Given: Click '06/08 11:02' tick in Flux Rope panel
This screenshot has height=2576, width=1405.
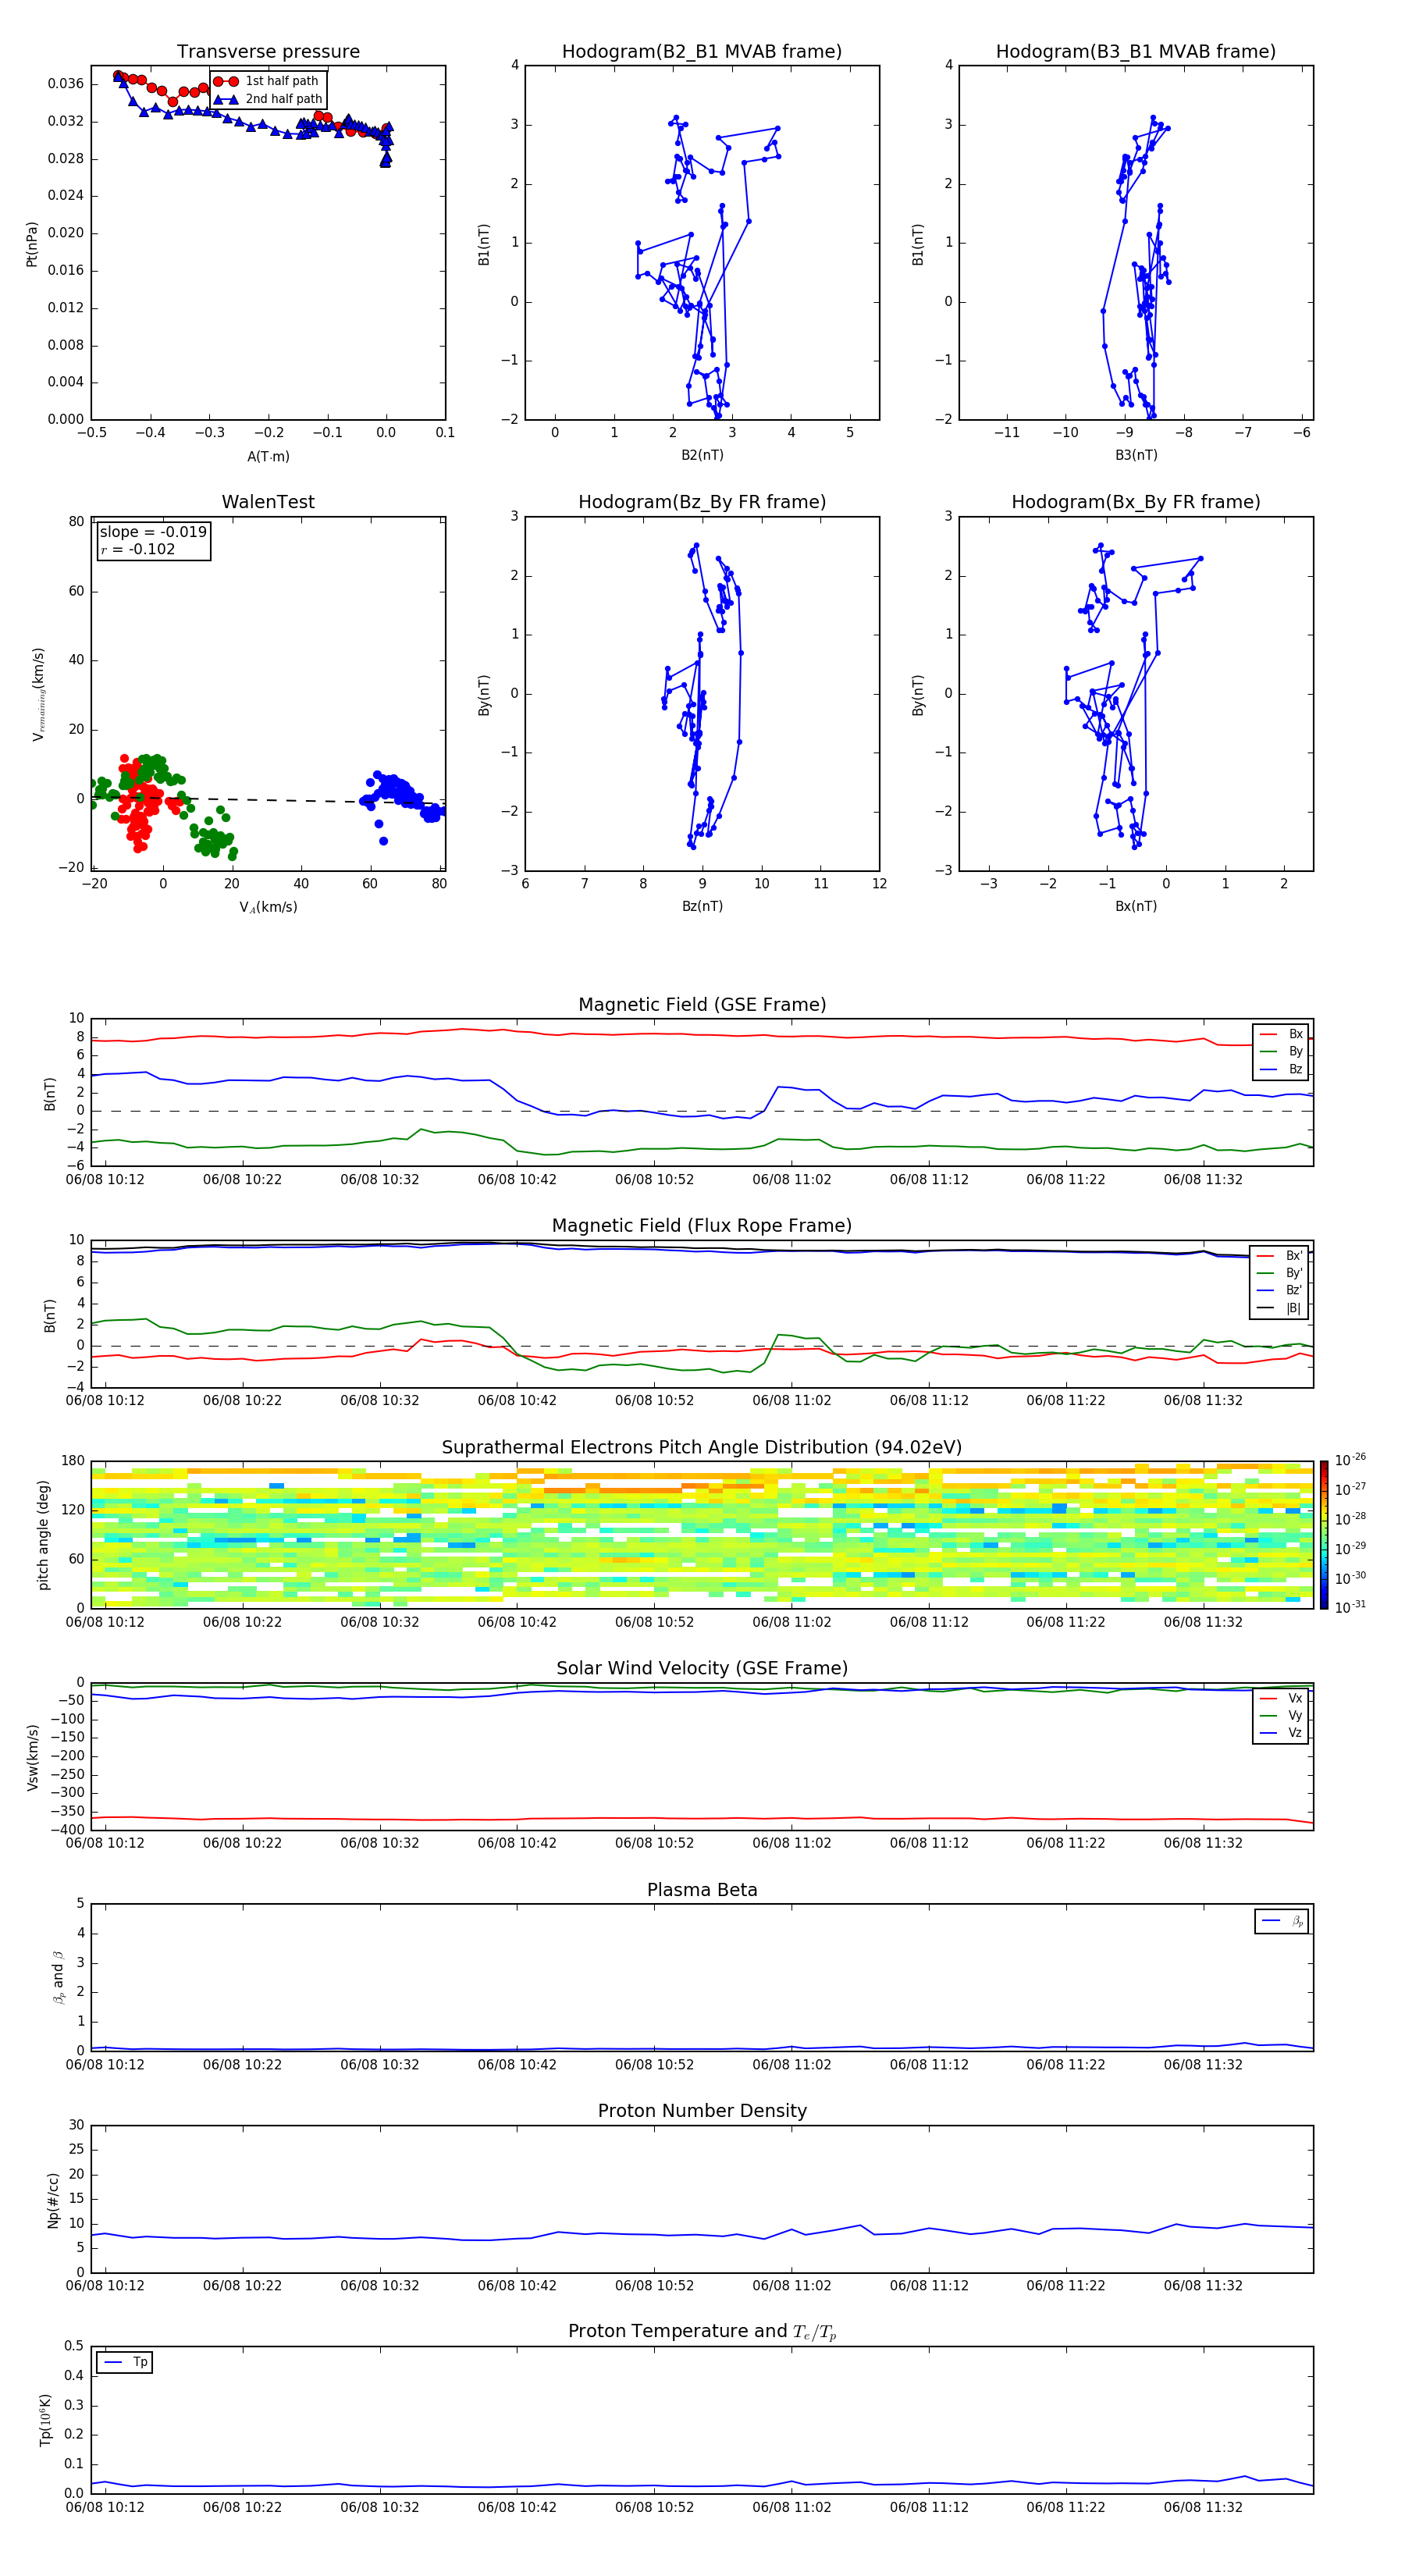Looking at the screenshot, I should [x=791, y=1401].
